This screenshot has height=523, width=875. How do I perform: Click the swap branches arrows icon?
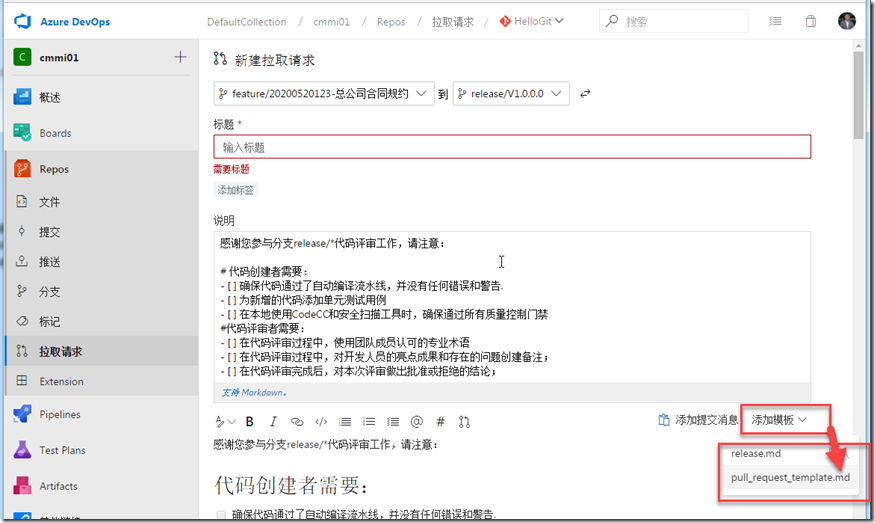585,94
